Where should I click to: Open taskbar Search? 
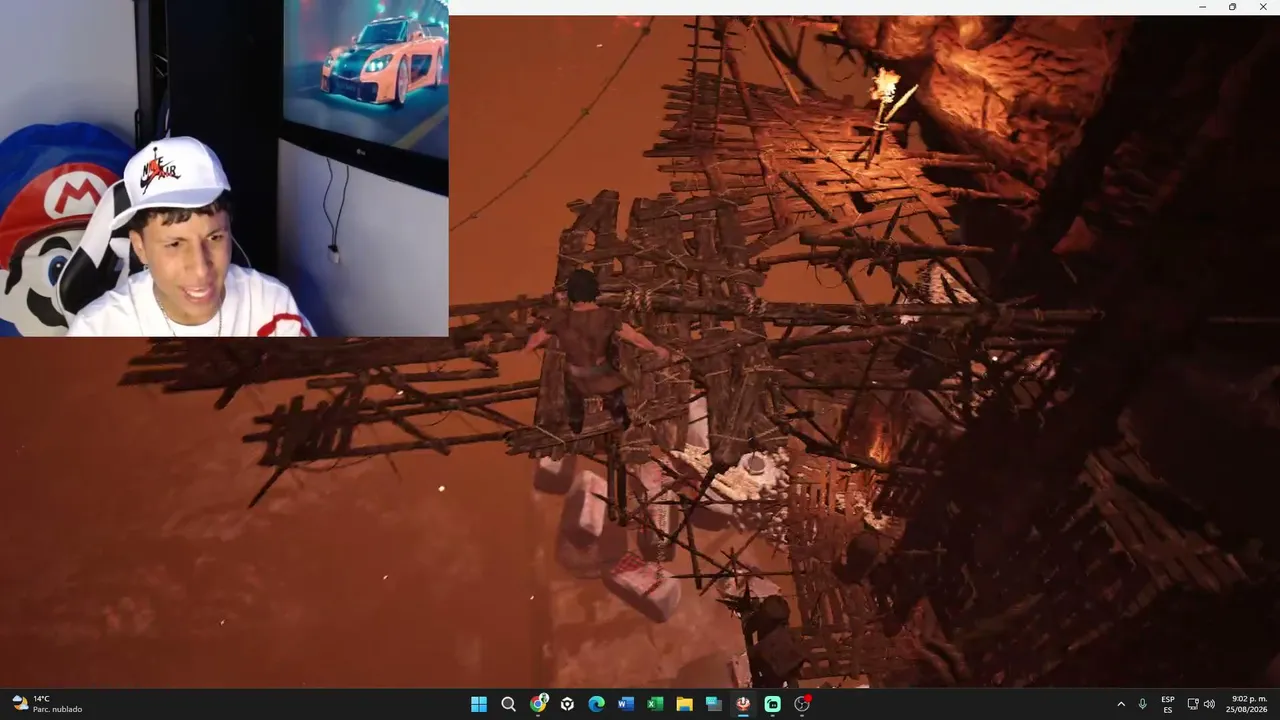coord(508,704)
